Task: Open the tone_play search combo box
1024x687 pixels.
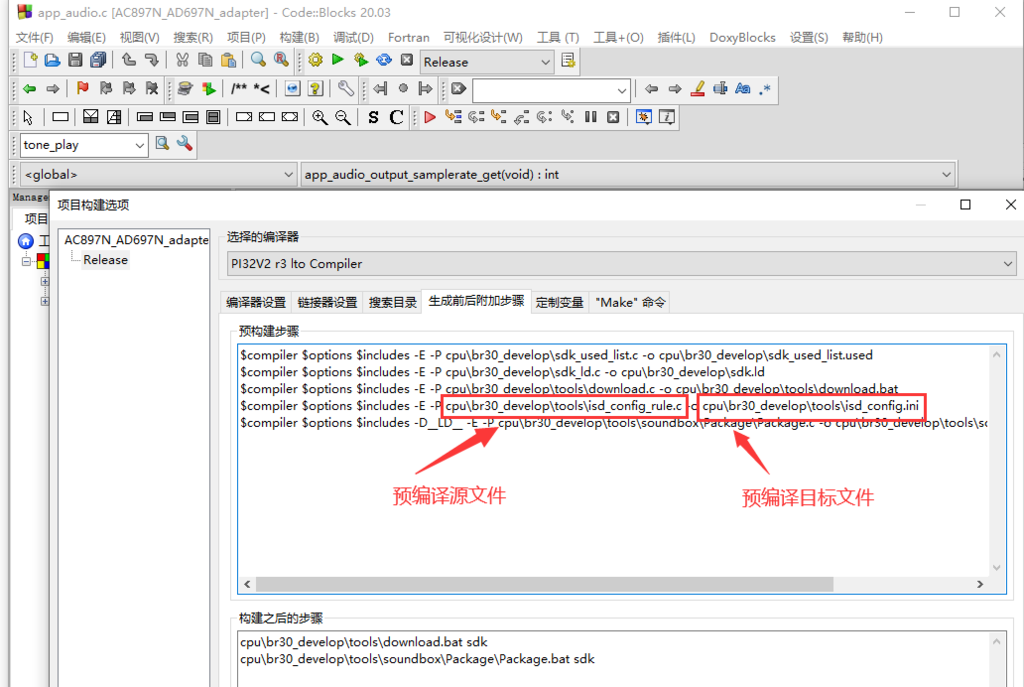Action: pos(84,145)
